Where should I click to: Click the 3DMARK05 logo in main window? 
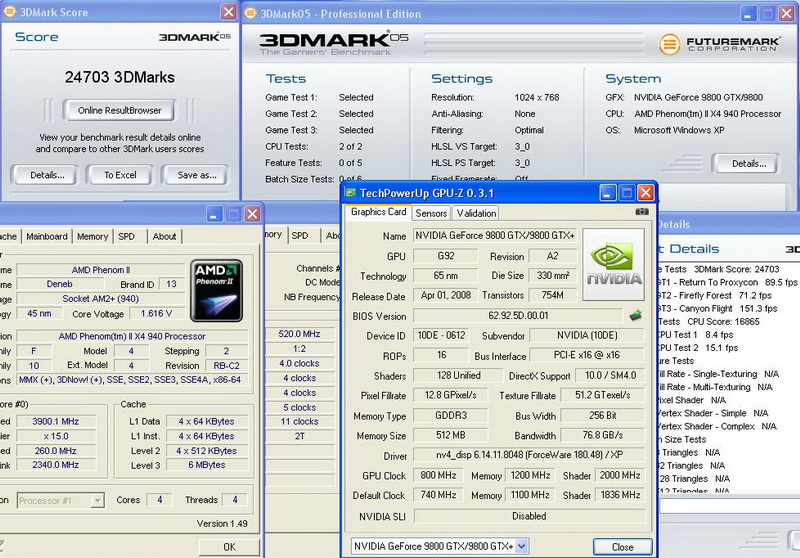point(334,43)
